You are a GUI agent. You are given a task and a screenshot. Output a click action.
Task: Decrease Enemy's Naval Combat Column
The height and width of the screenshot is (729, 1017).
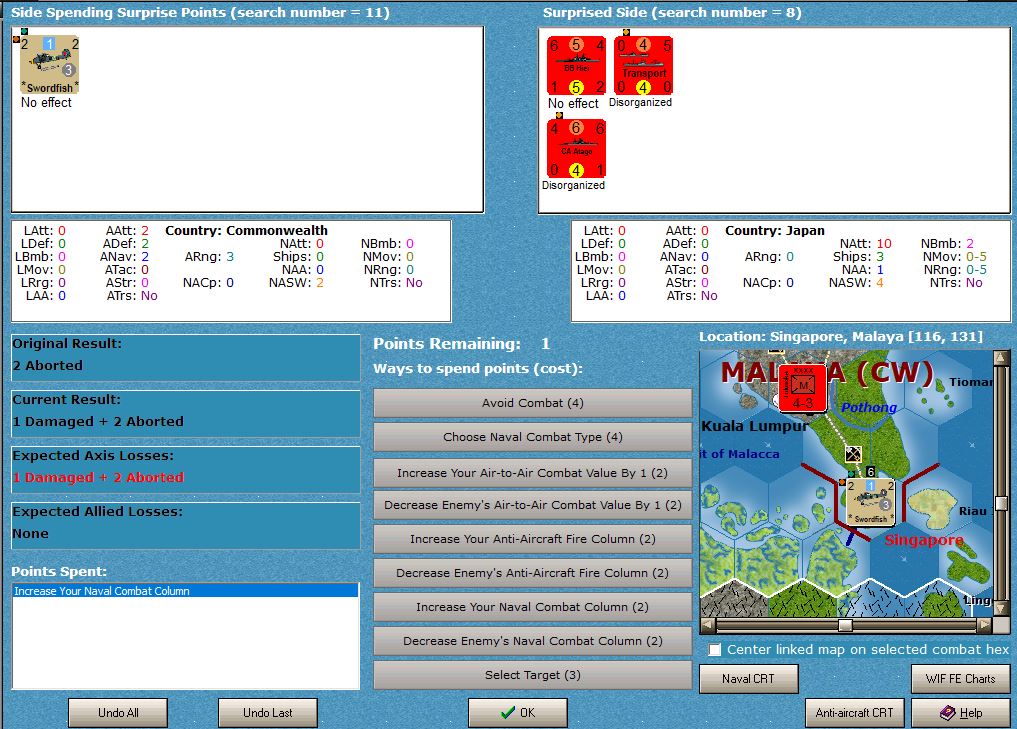coord(532,641)
